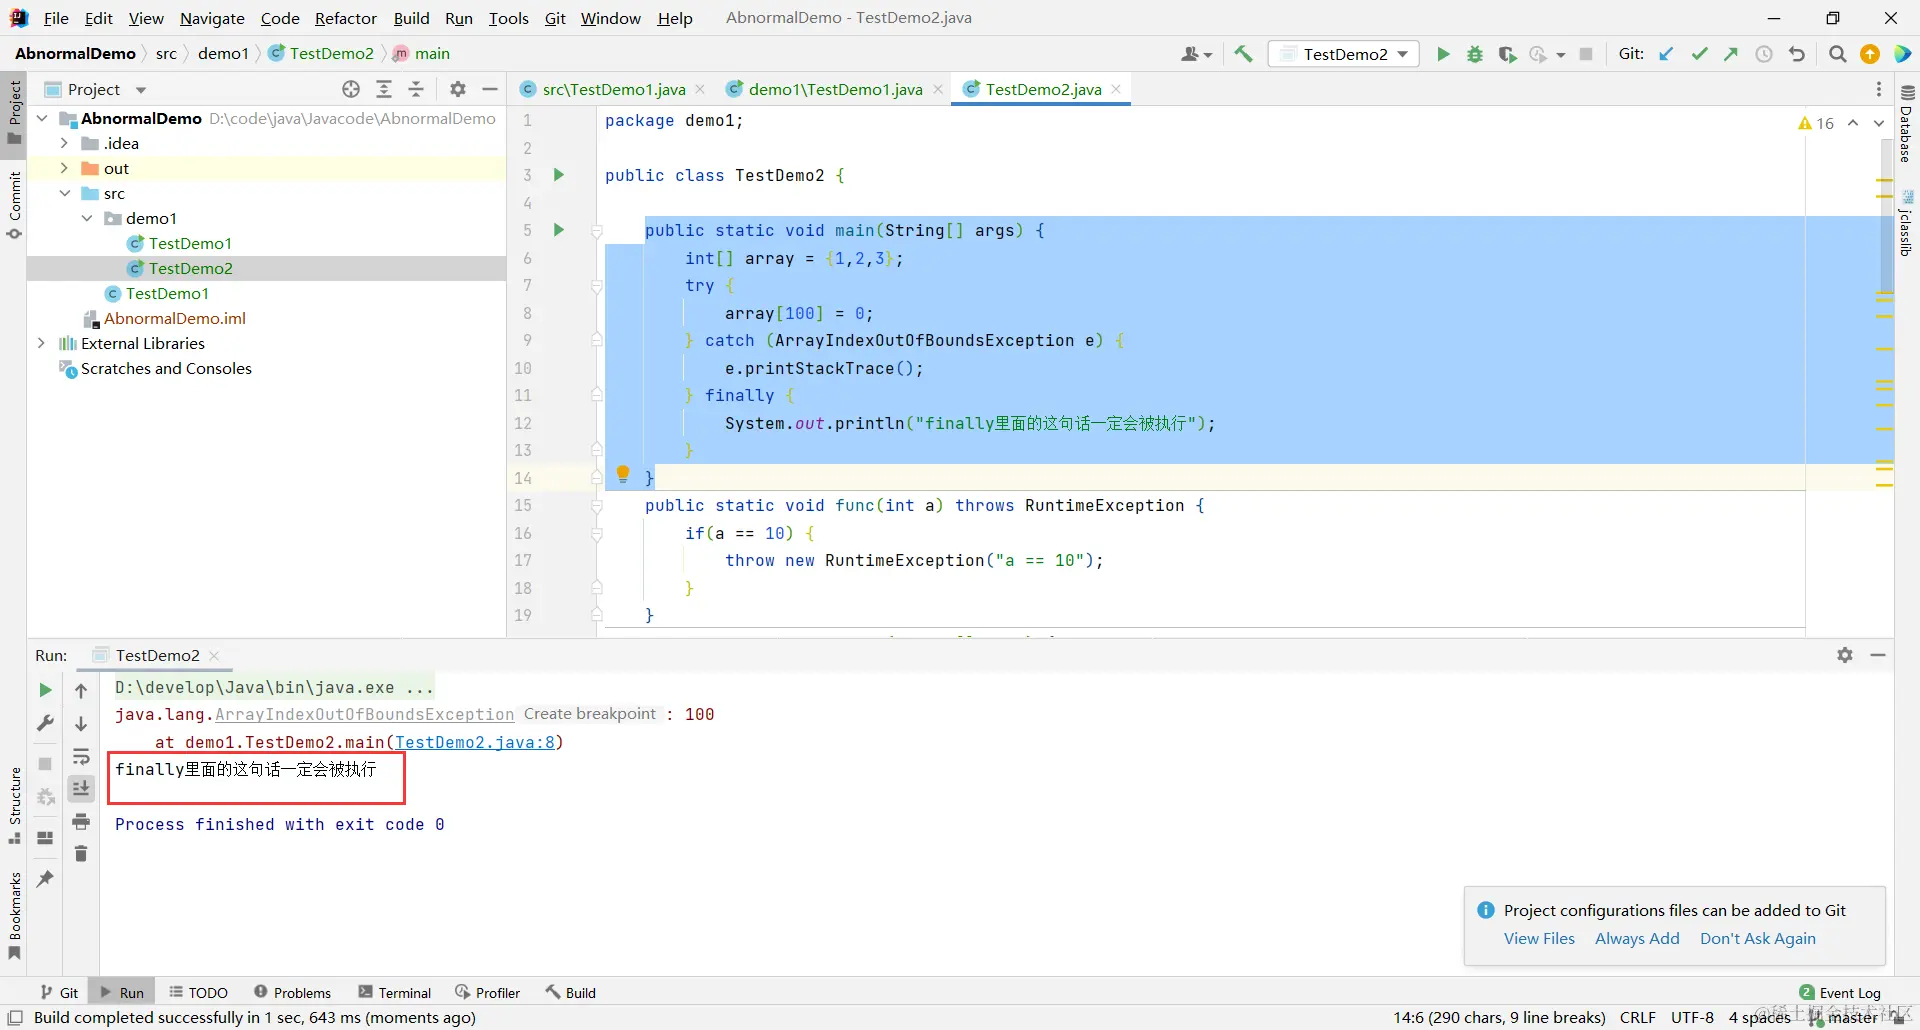Open Project panel gear options
Image resolution: width=1920 pixels, height=1030 pixels.
pos(458,89)
